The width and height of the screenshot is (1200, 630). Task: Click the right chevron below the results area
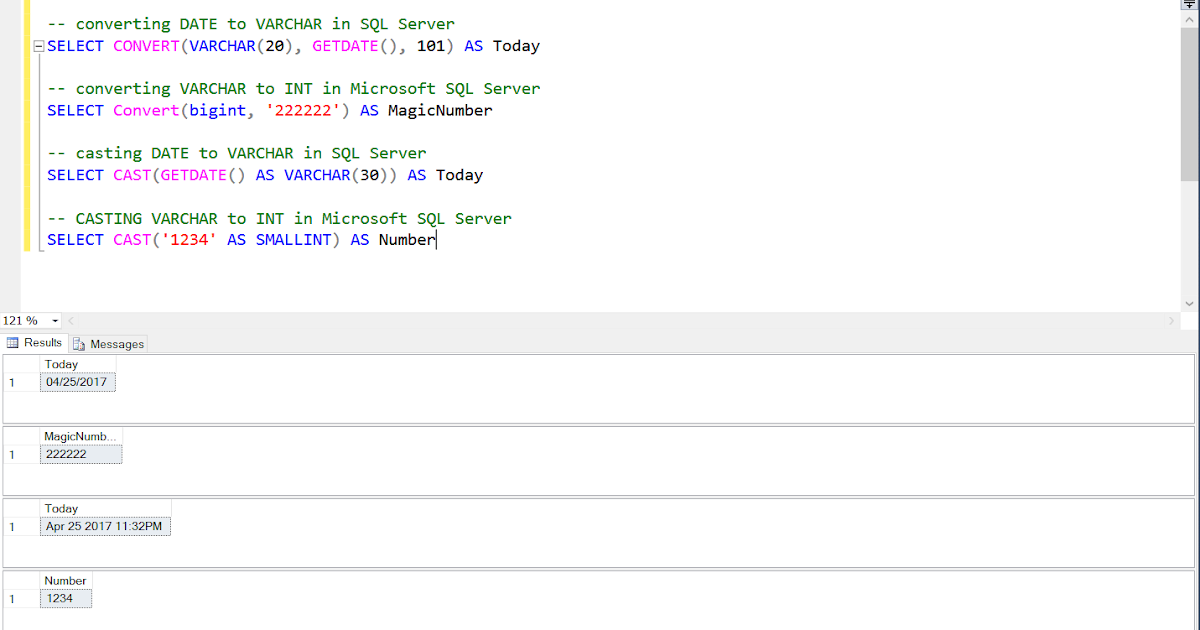tap(1172, 320)
